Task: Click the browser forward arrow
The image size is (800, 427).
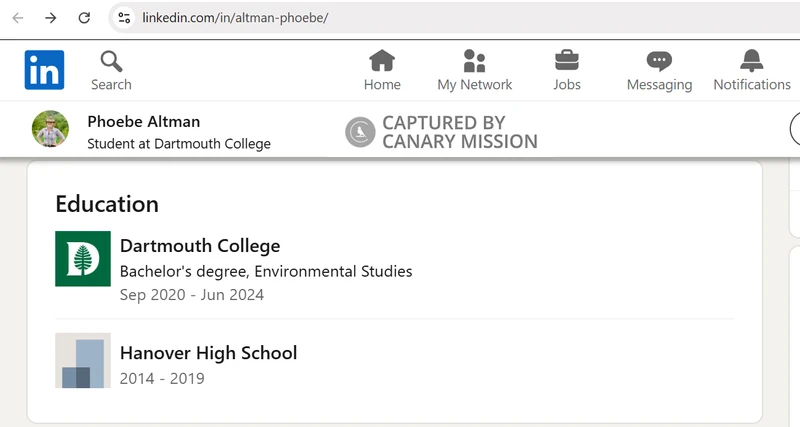Action: 51,18
